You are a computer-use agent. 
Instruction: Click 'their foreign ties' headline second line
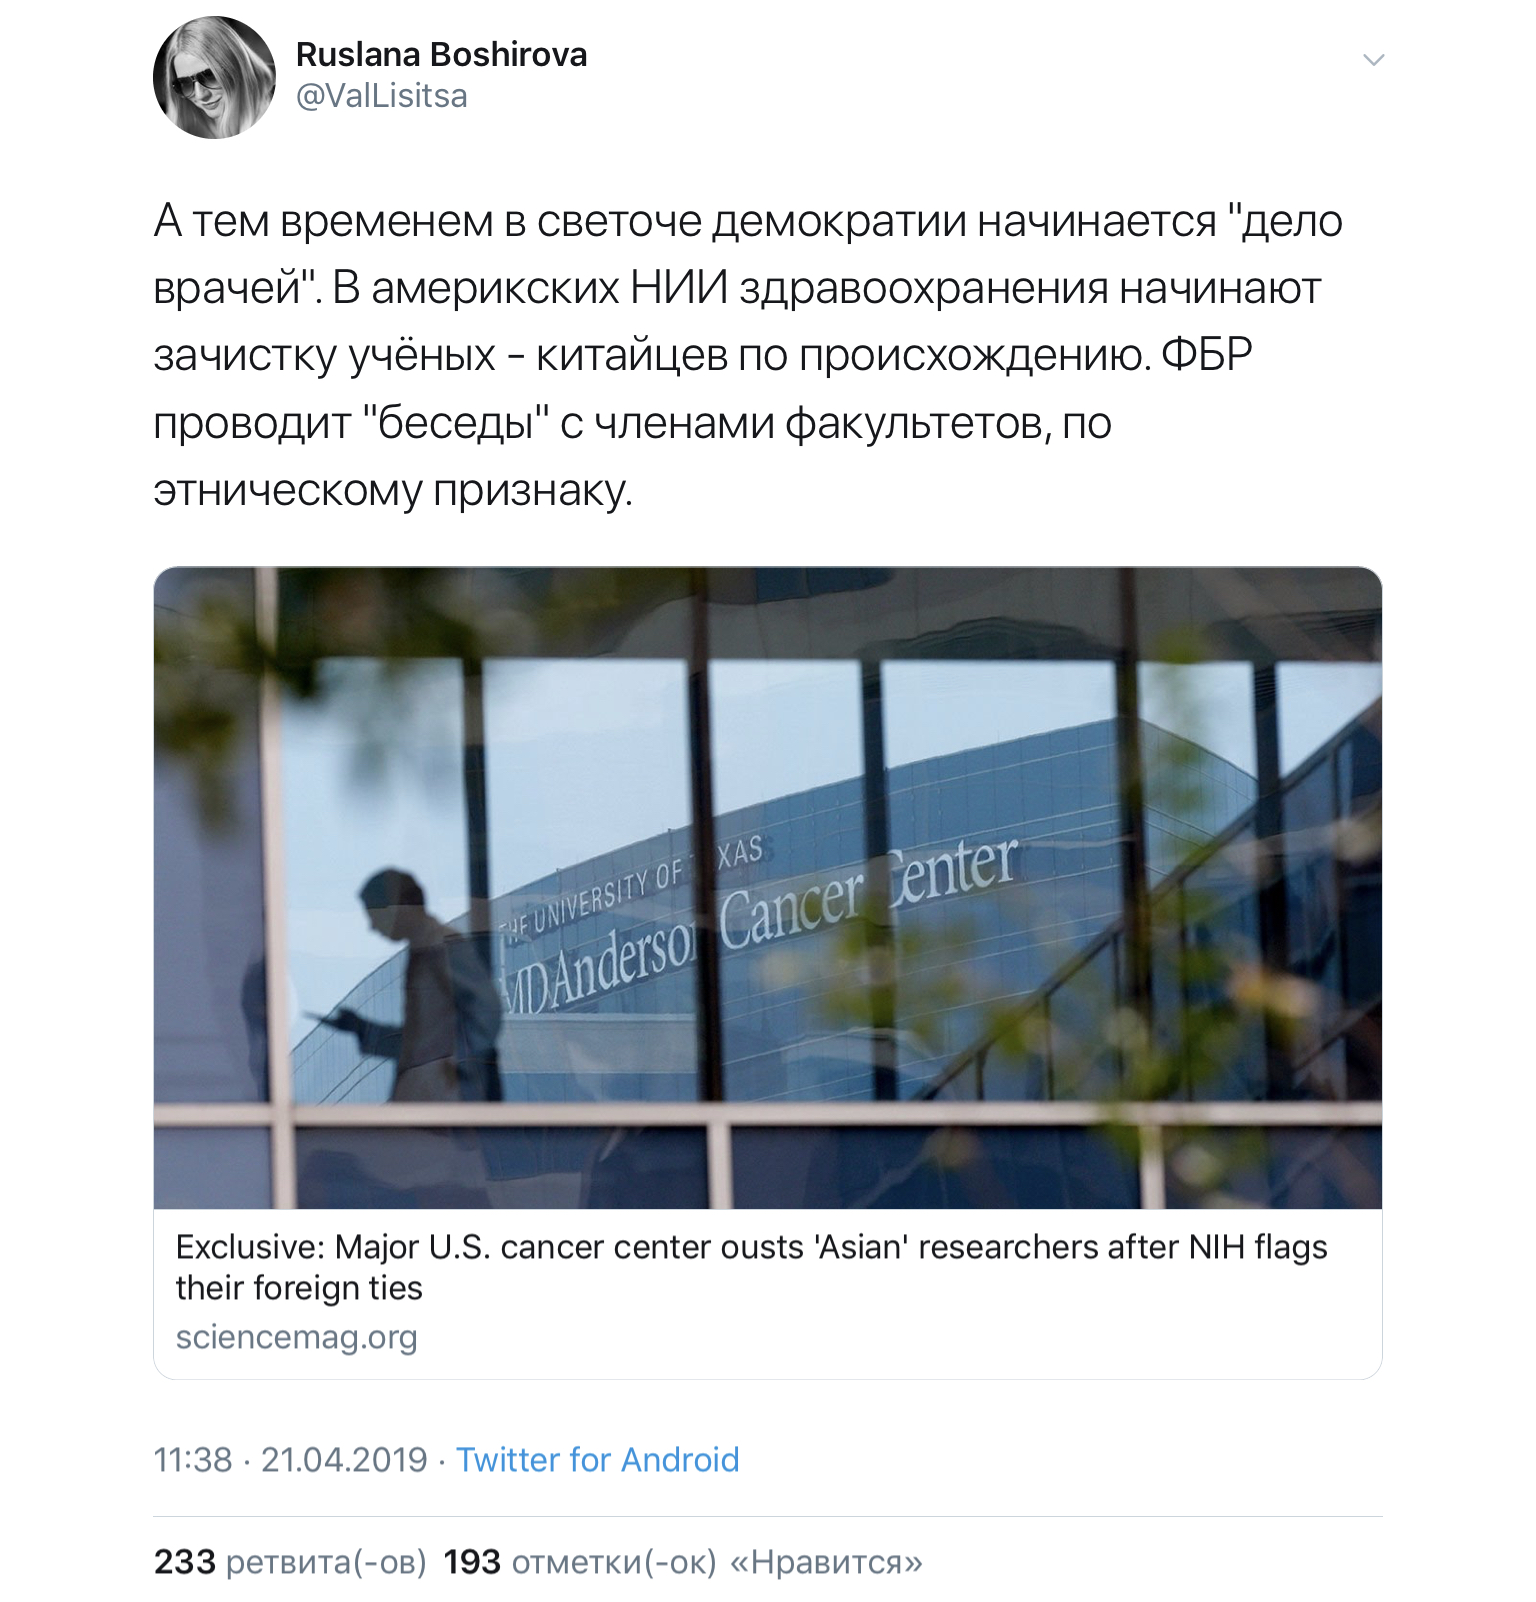click(x=299, y=1288)
